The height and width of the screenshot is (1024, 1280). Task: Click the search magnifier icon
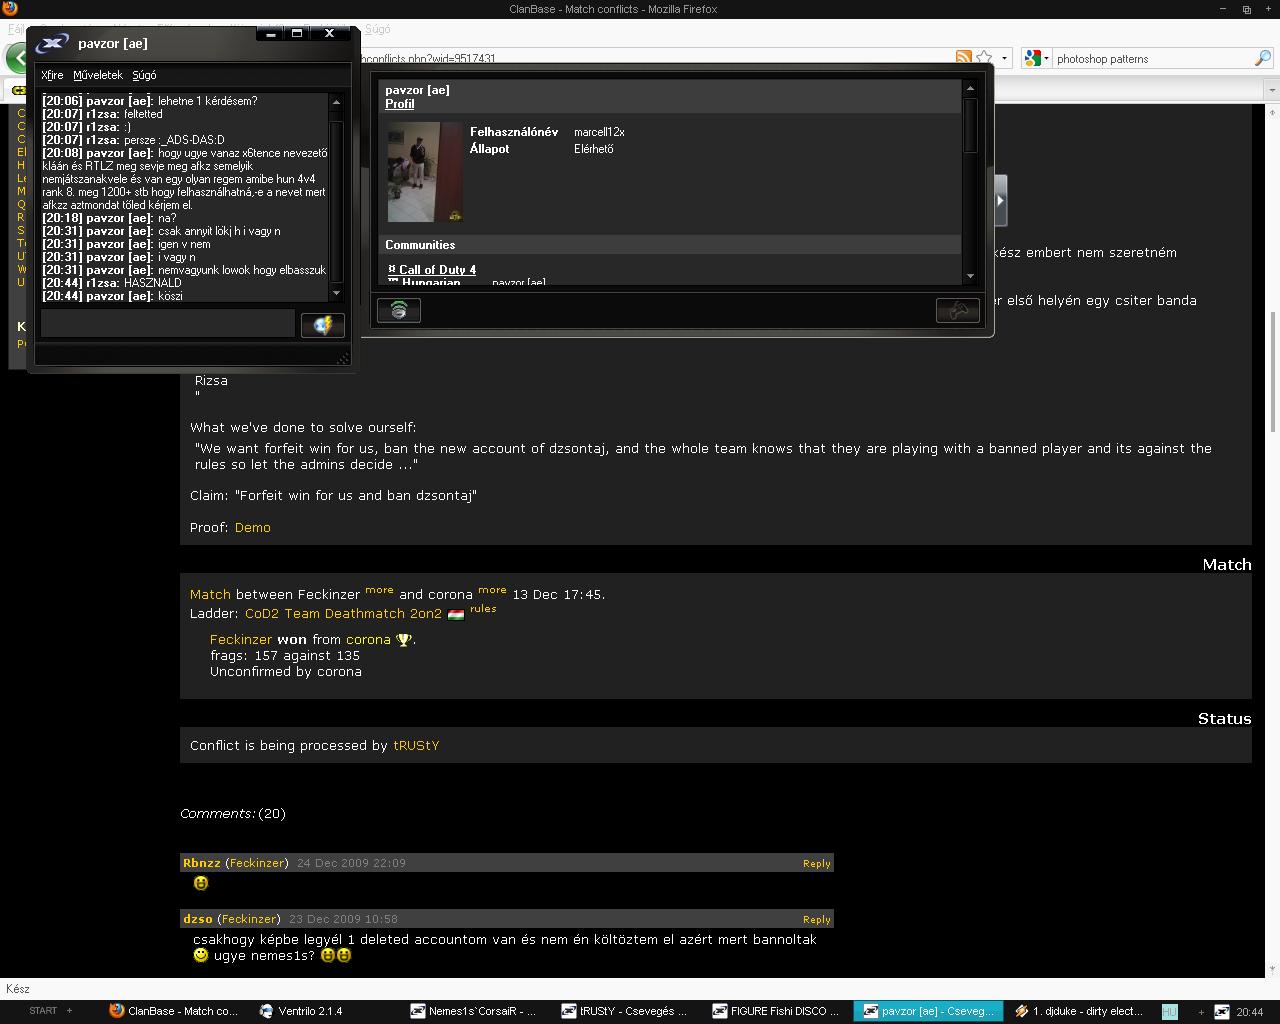tap(1262, 58)
